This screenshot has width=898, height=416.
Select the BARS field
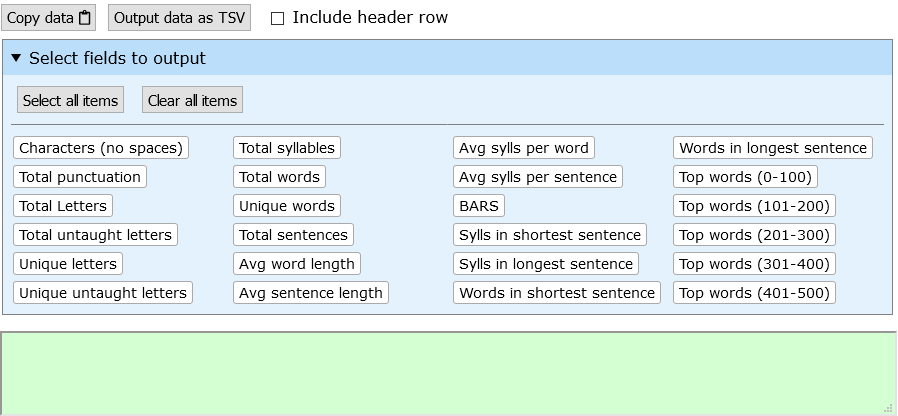coord(479,206)
